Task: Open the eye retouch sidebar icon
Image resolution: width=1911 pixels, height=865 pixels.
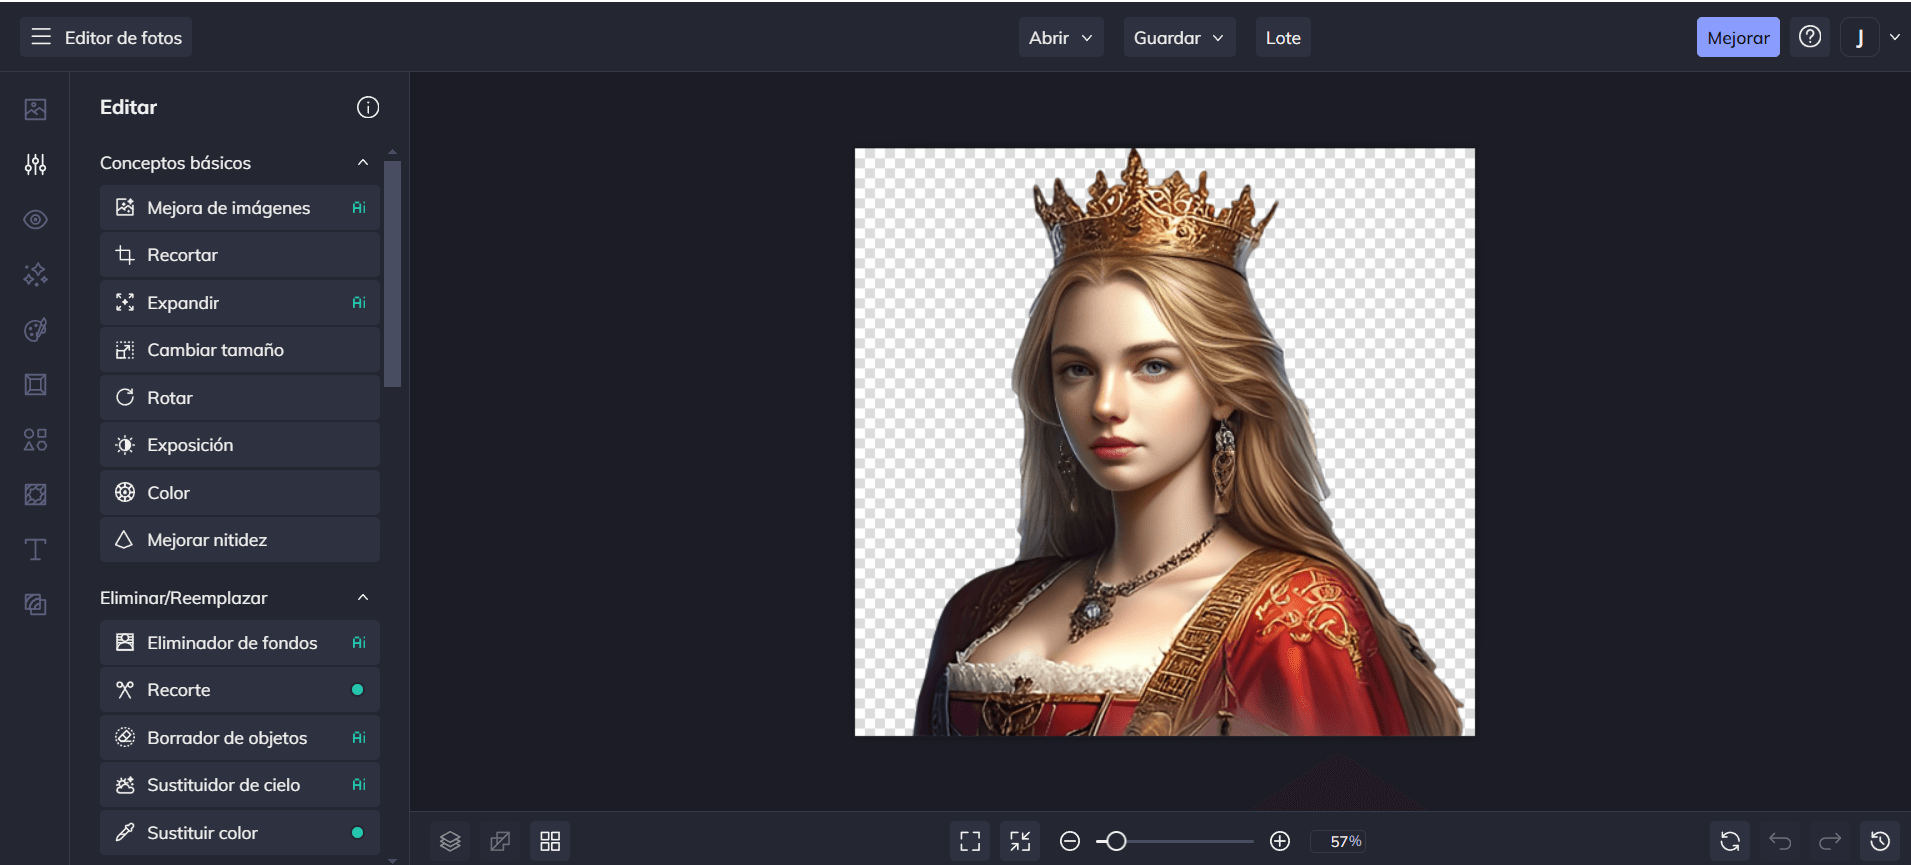Action: [x=36, y=219]
